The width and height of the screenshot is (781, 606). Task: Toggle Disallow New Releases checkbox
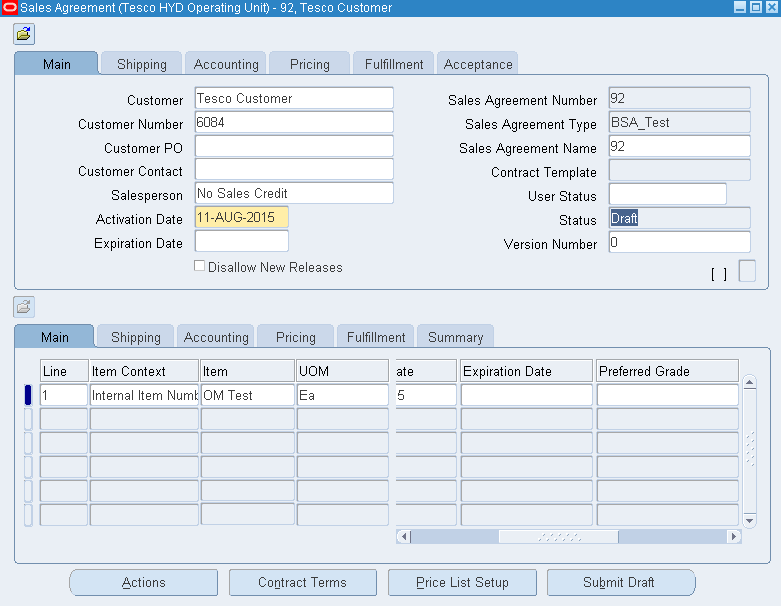click(199, 266)
